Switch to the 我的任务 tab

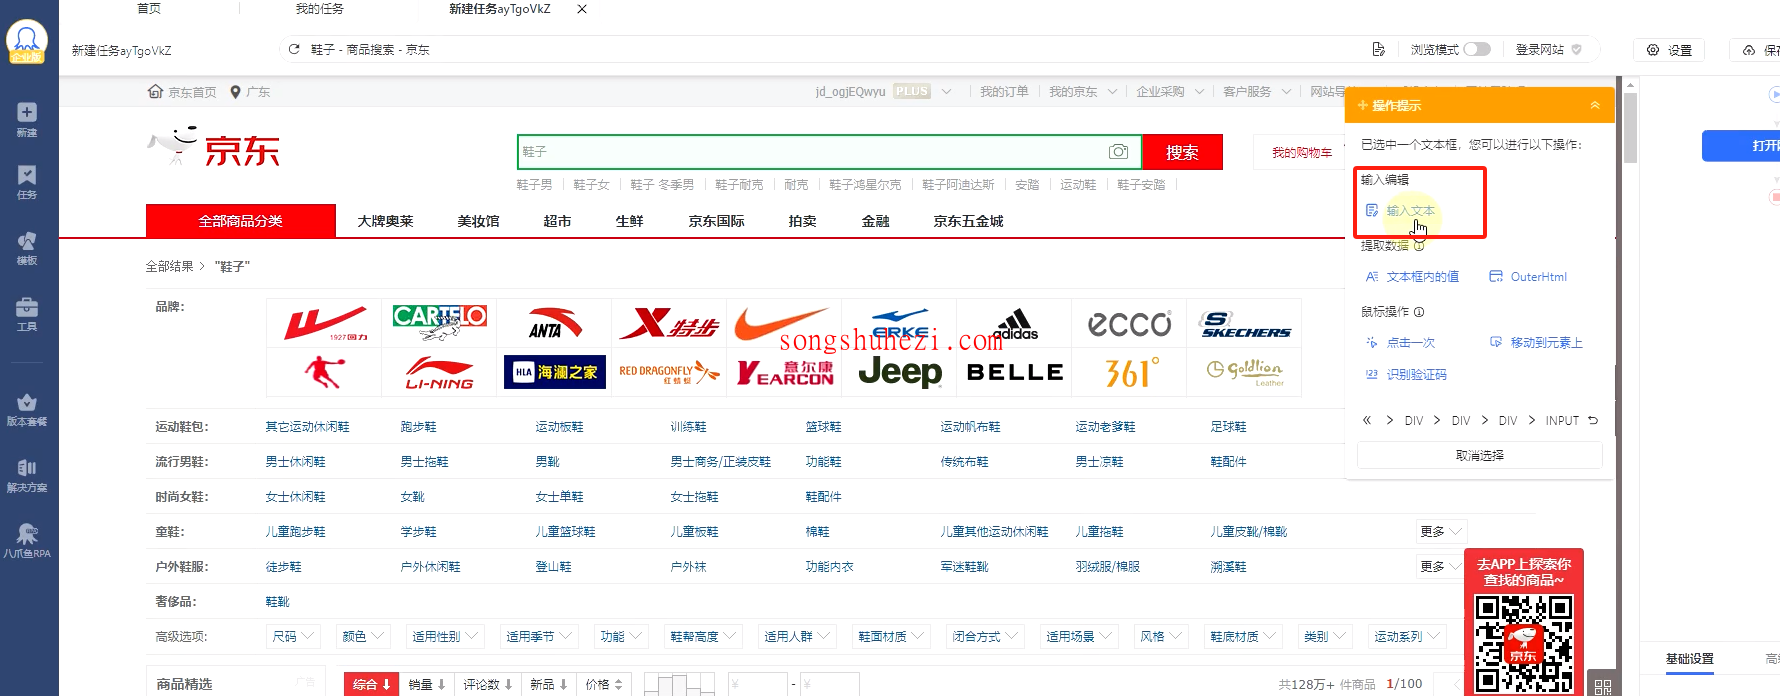click(320, 9)
